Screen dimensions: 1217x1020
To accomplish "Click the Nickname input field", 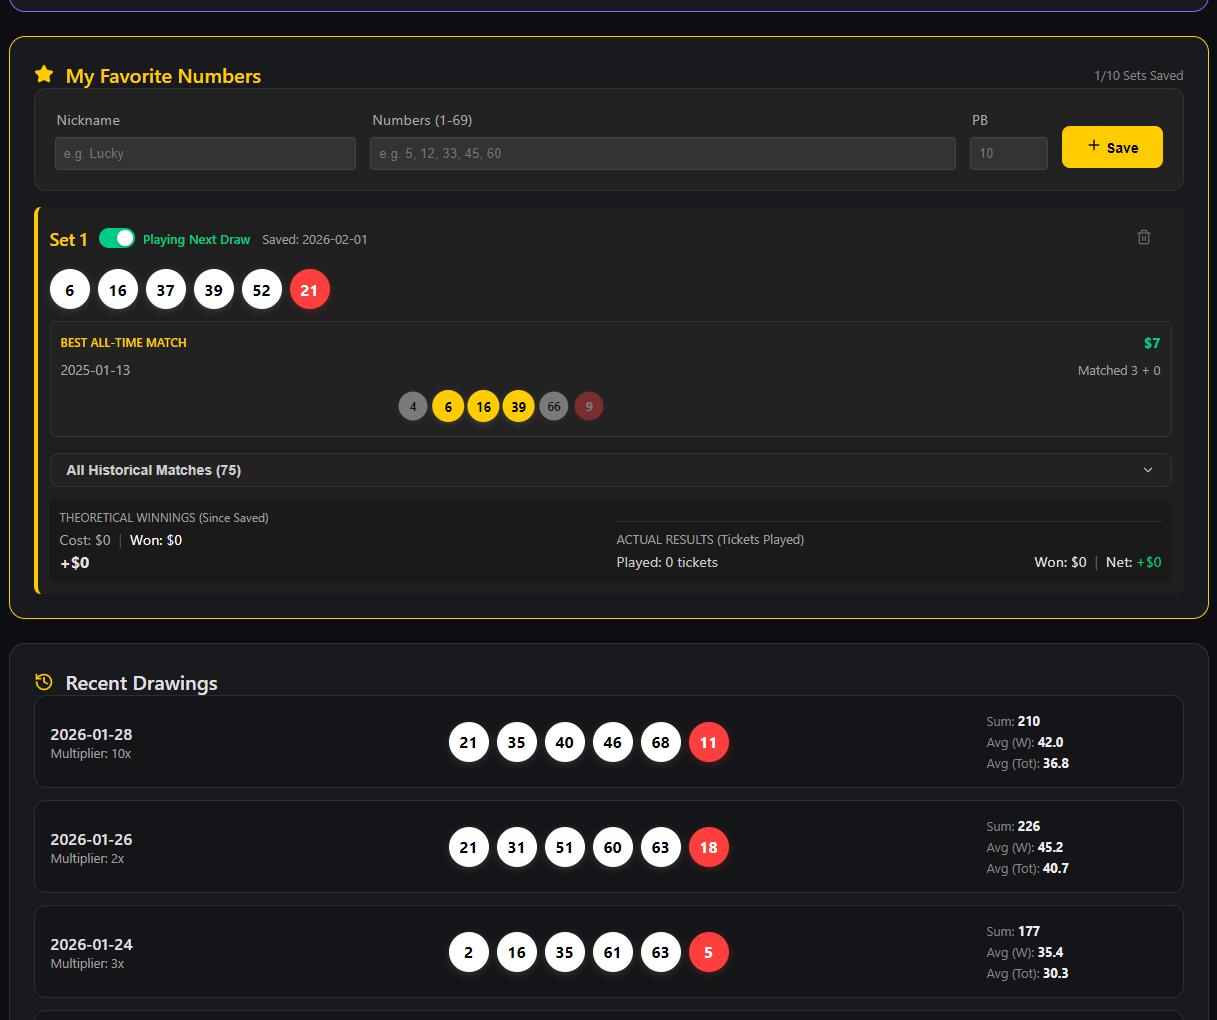I will point(205,153).
